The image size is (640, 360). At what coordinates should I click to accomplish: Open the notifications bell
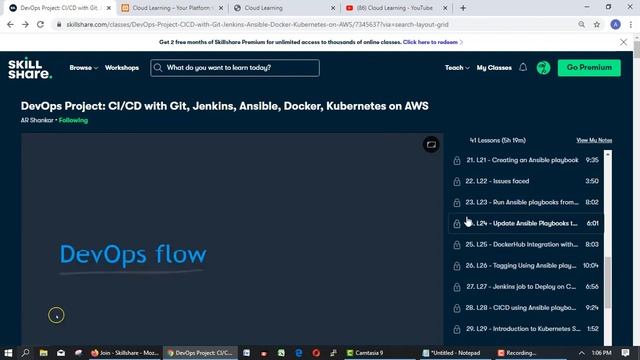coord(523,67)
